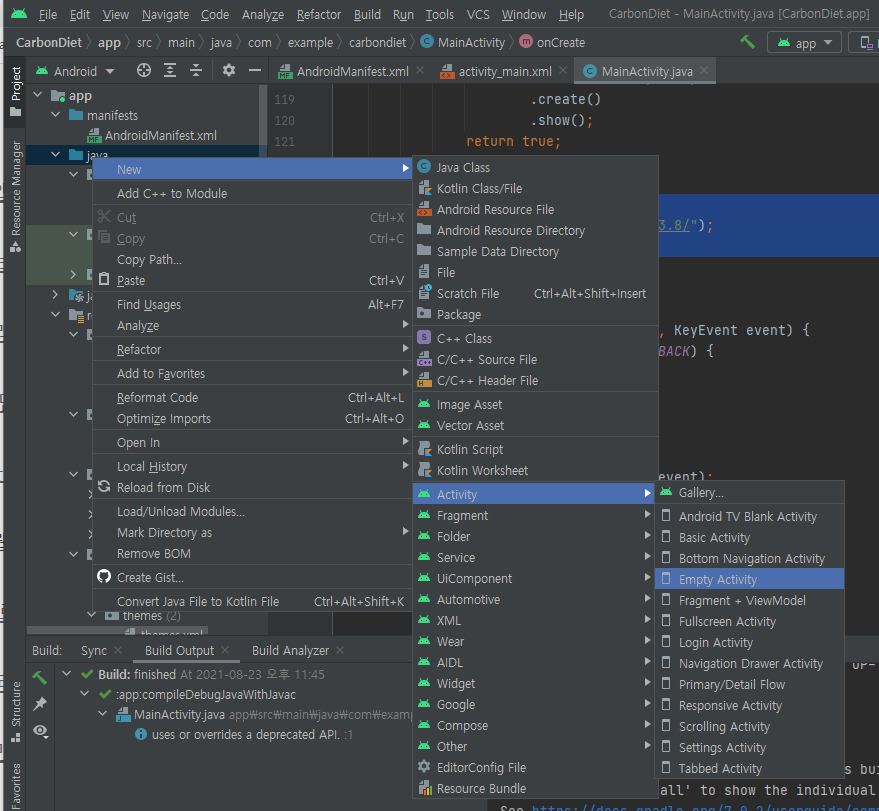Click Find Usages in context menu
The width and height of the screenshot is (879, 811).
(x=252, y=305)
